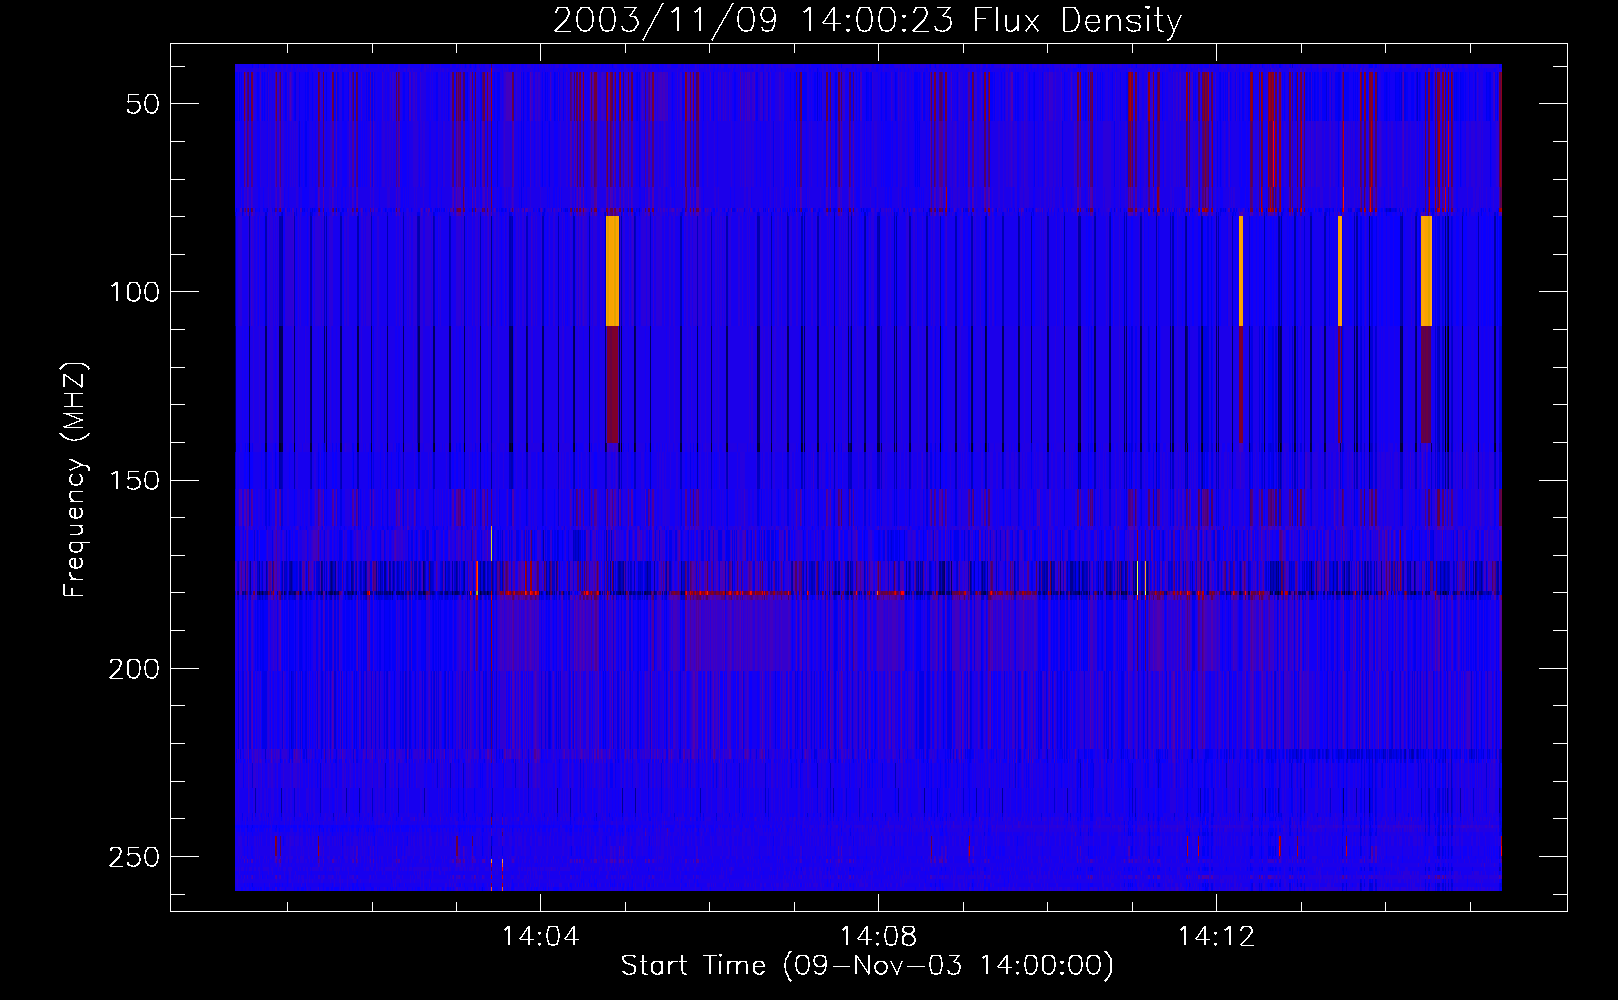Click the '50' frequency tick label
This screenshot has width=1618, height=1000.
click(x=143, y=104)
